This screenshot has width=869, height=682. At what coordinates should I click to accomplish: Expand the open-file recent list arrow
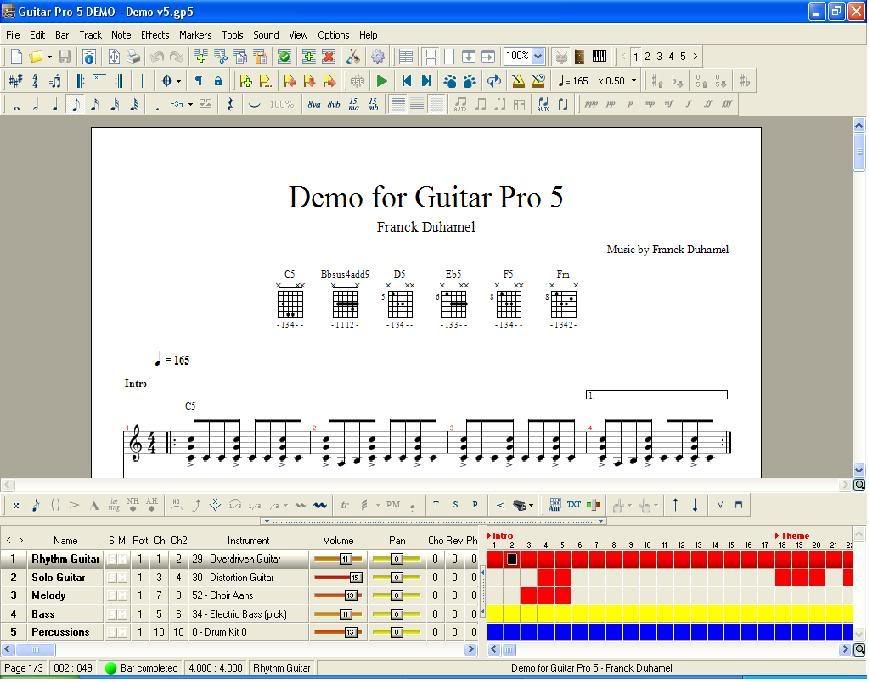49,57
